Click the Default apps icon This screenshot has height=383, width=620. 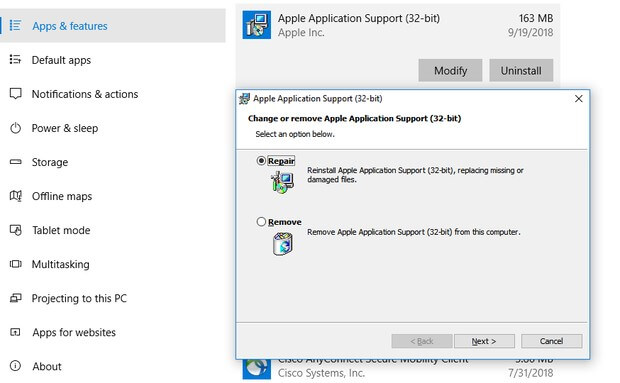[x=15, y=60]
